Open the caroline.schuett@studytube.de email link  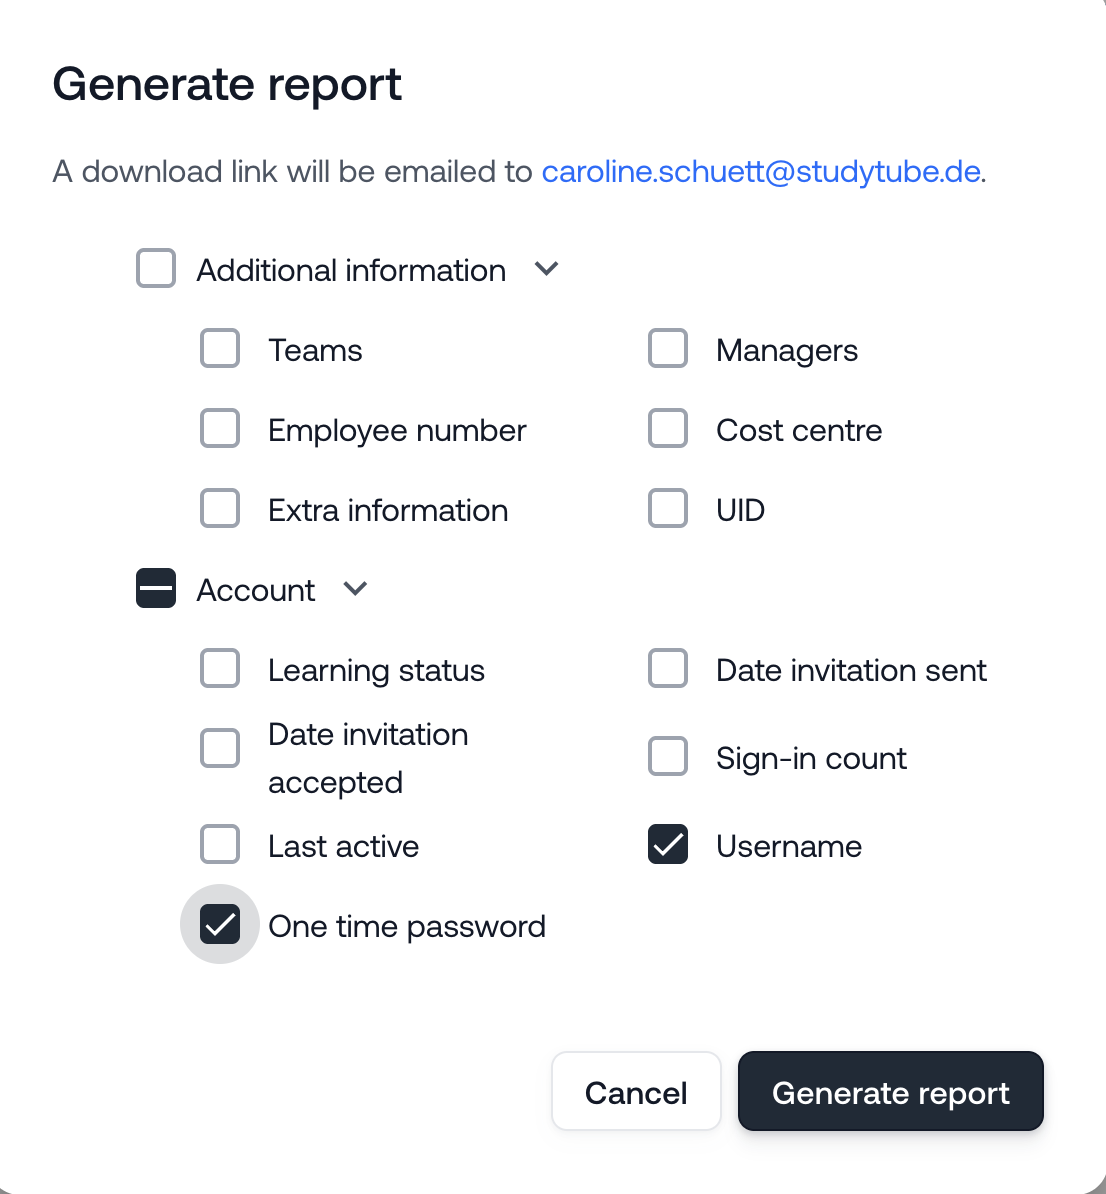coord(761,171)
